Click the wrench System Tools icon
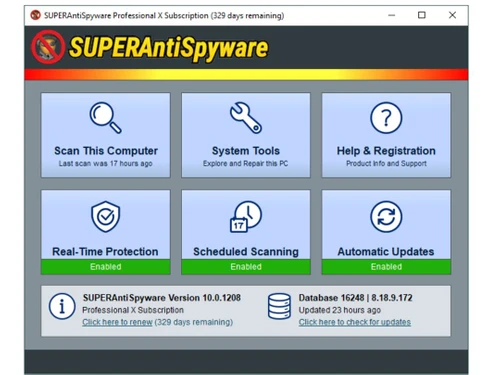Viewport: 500px width, 375px height. click(246, 118)
